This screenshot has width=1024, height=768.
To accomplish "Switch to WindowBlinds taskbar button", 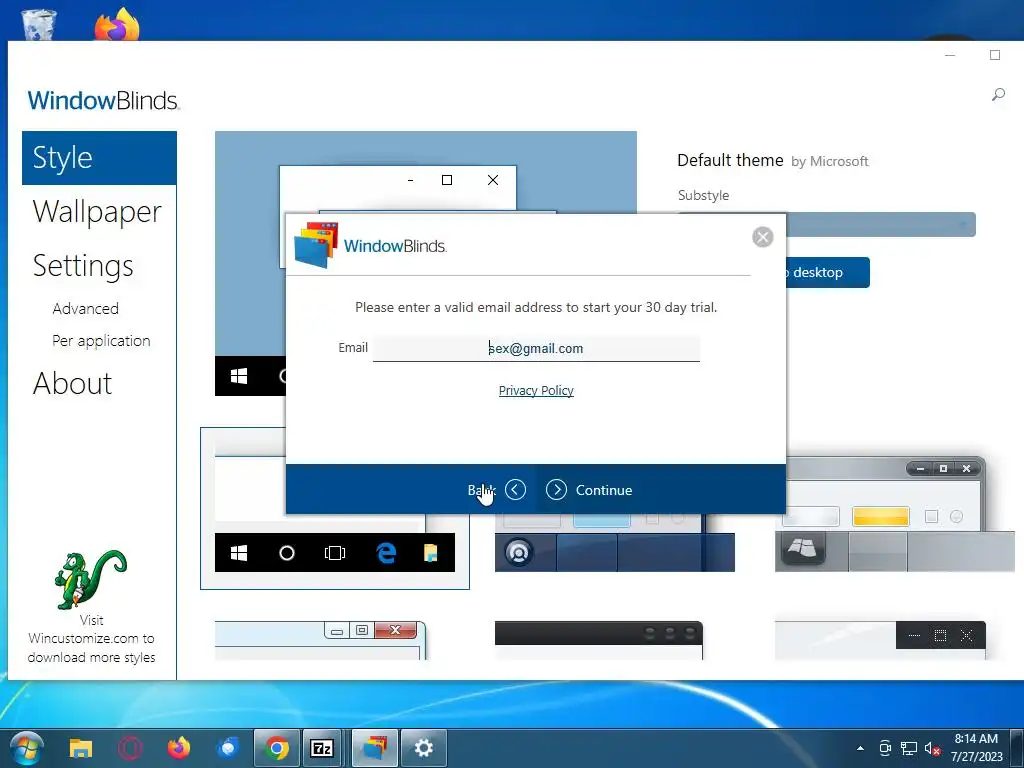I will pos(375,748).
